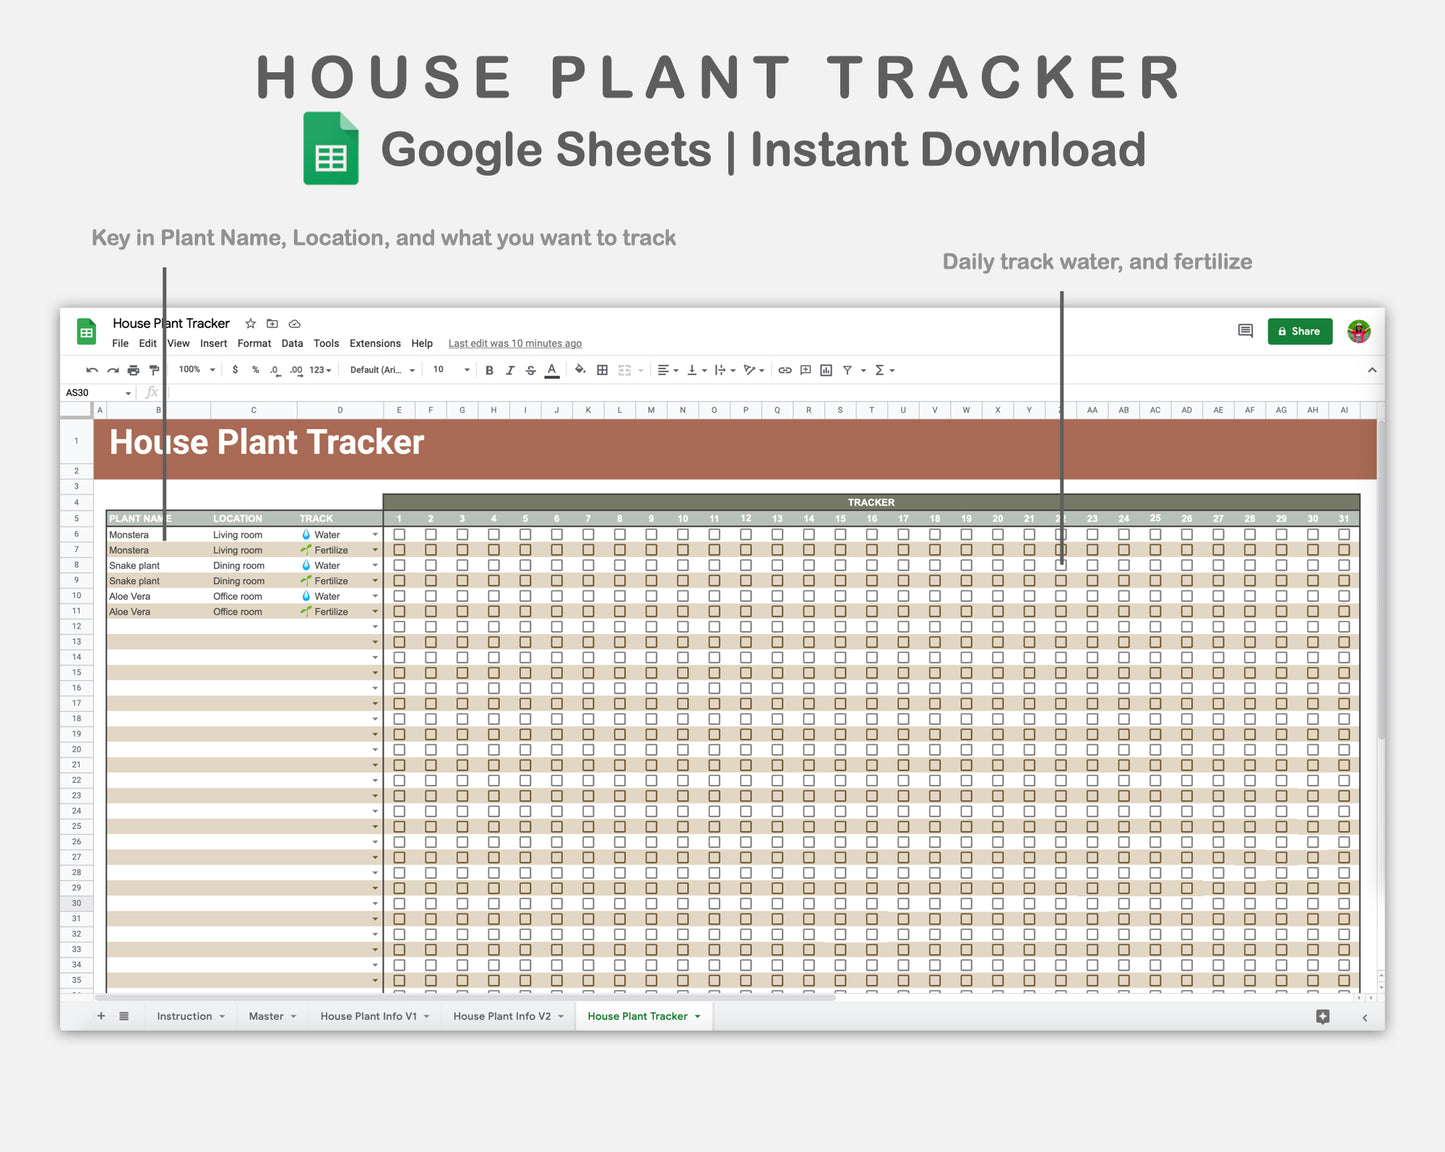Open the Fill color picker
The width and height of the screenshot is (1445, 1152).
tap(580, 369)
